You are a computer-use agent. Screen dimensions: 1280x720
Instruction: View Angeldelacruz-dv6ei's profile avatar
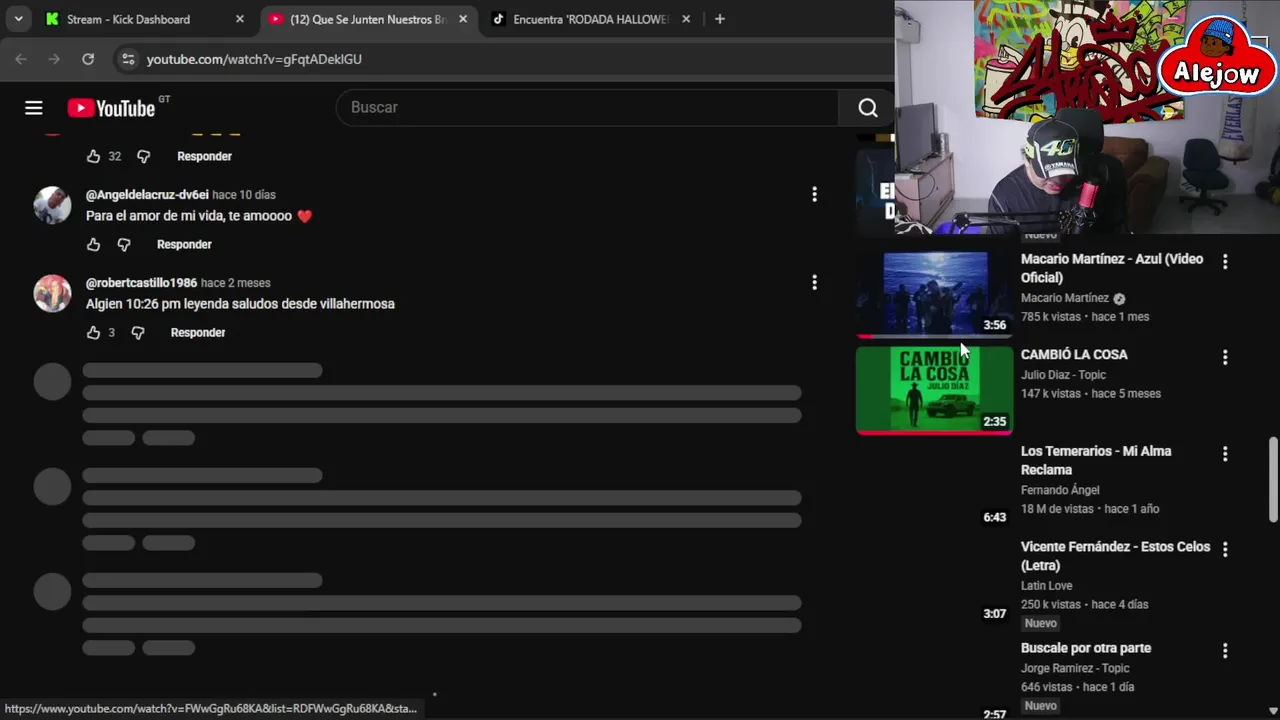pyautogui.click(x=52, y=205)
